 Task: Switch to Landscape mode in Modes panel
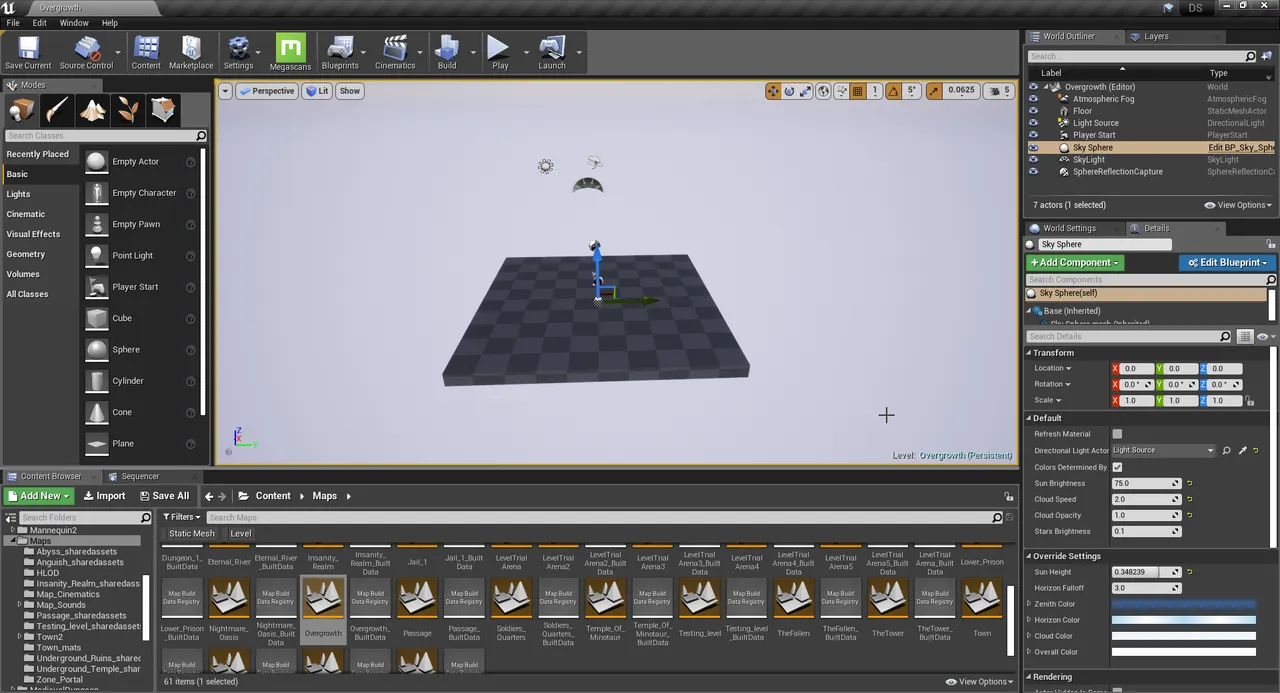[93, 110]
